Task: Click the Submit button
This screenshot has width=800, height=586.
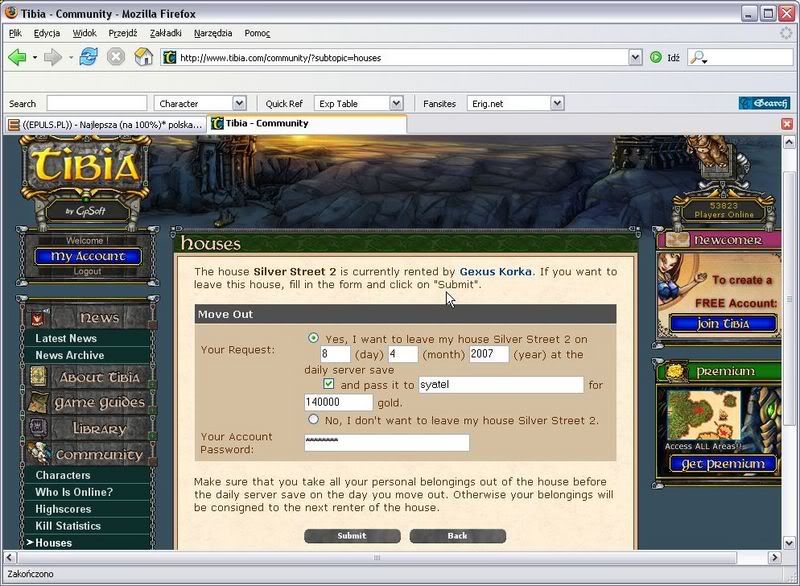Action: coord(352,536)
